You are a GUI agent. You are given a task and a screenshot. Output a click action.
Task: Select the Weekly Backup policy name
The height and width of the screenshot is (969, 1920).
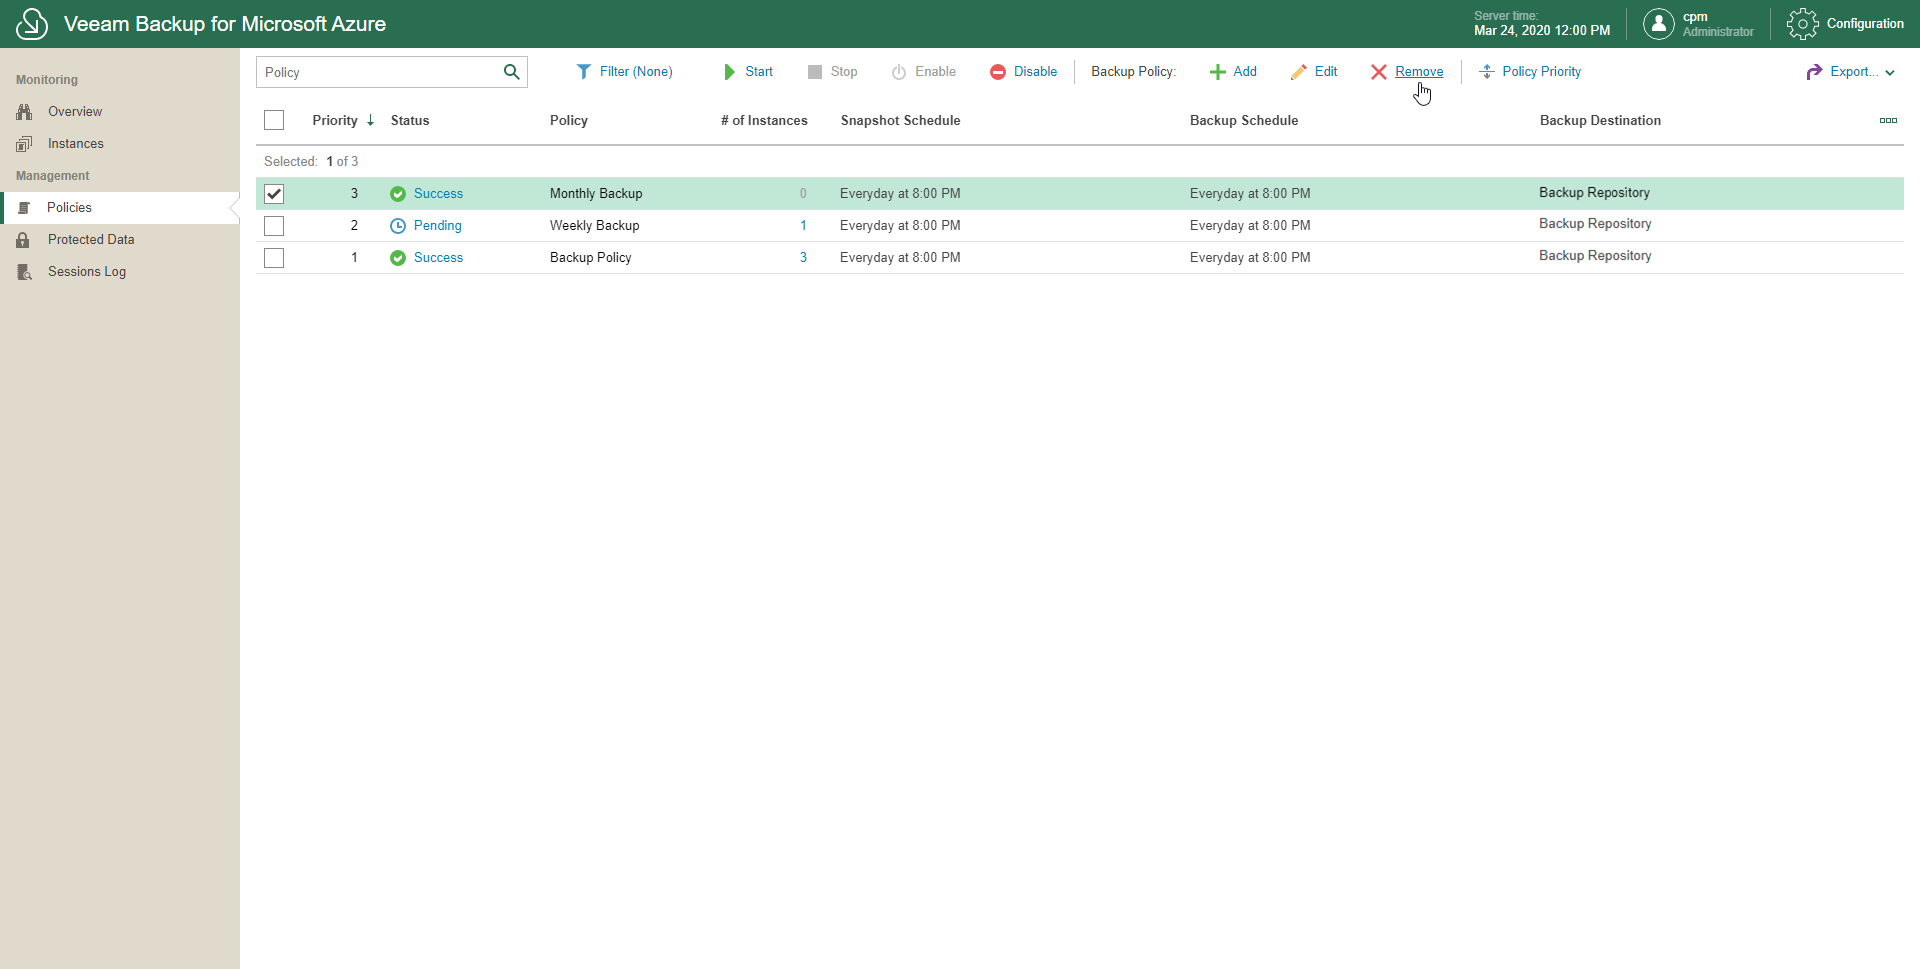pyautogui.click(x=595, y=226)
